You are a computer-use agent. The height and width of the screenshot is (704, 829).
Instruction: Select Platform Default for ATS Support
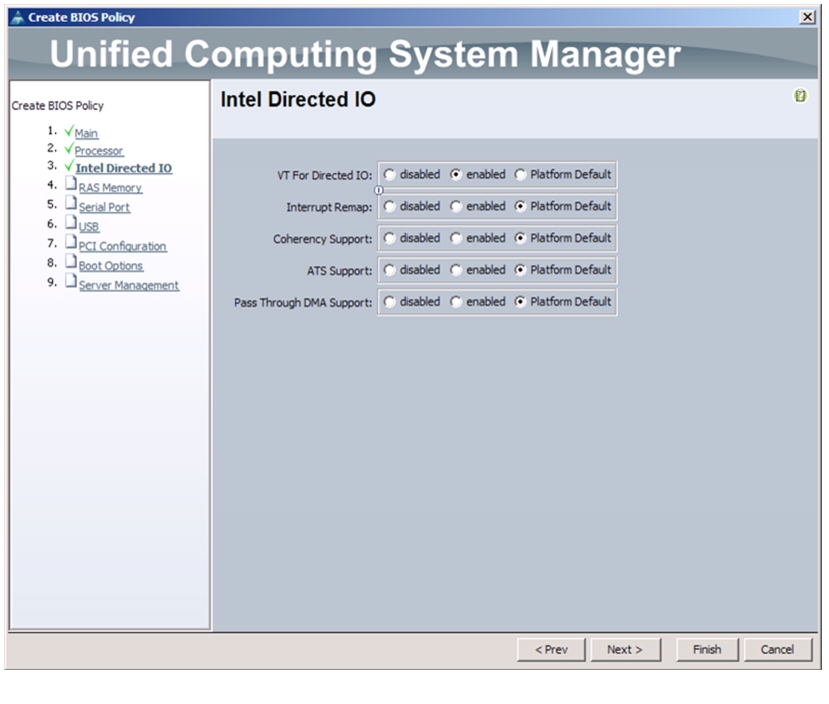coord(520,270)
